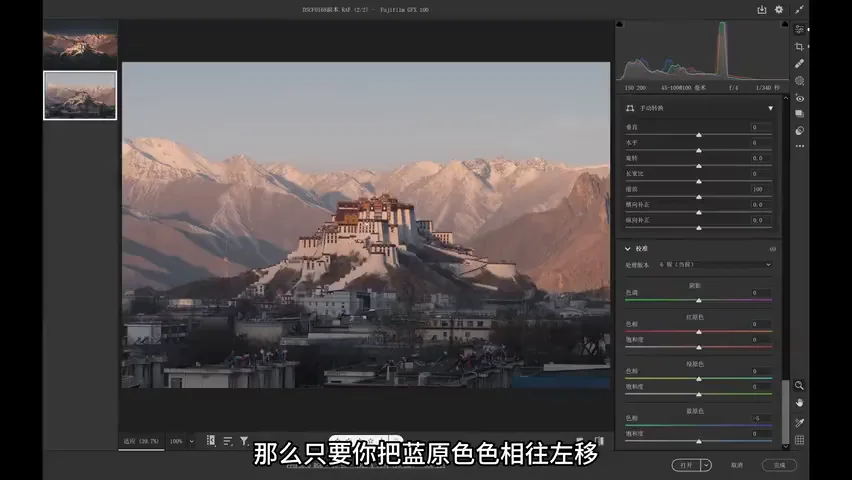852x480 pixels.
Task: Select the Zoom magnifier tool
Action: tap(799, 385)
